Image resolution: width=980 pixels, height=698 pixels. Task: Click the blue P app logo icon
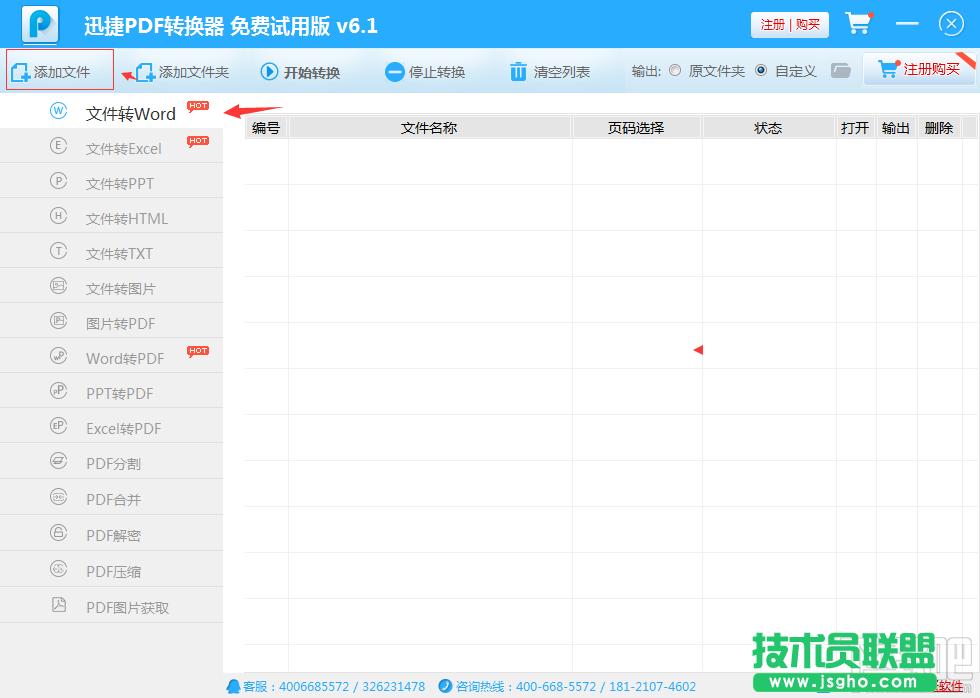pos(38,23)
